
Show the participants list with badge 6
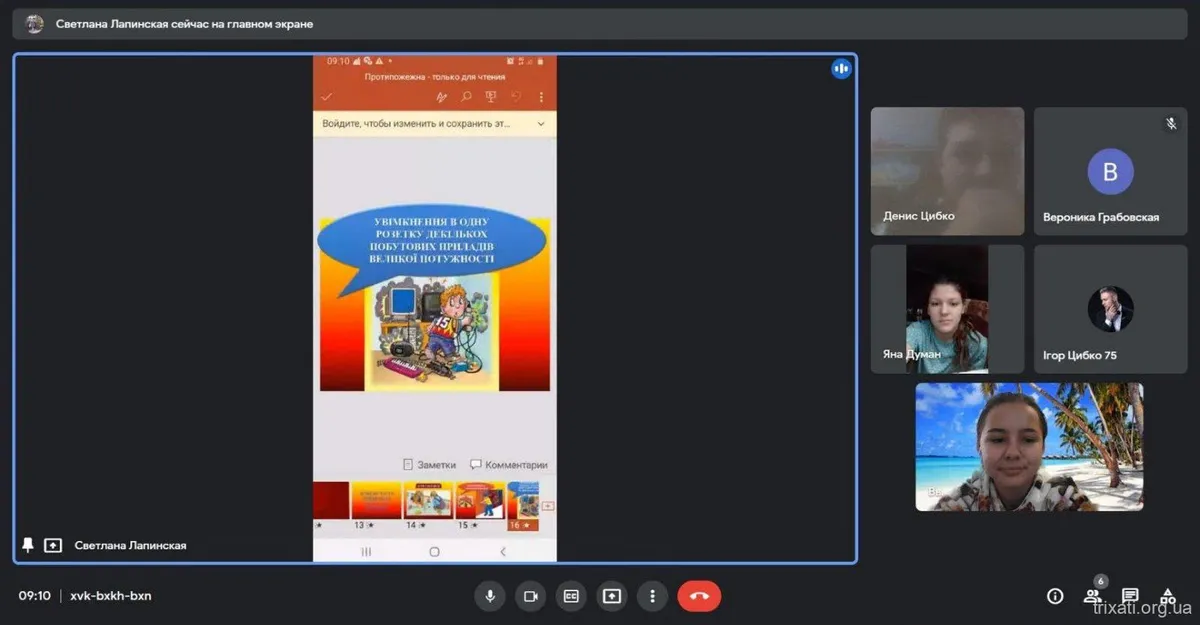point(1092,596)
